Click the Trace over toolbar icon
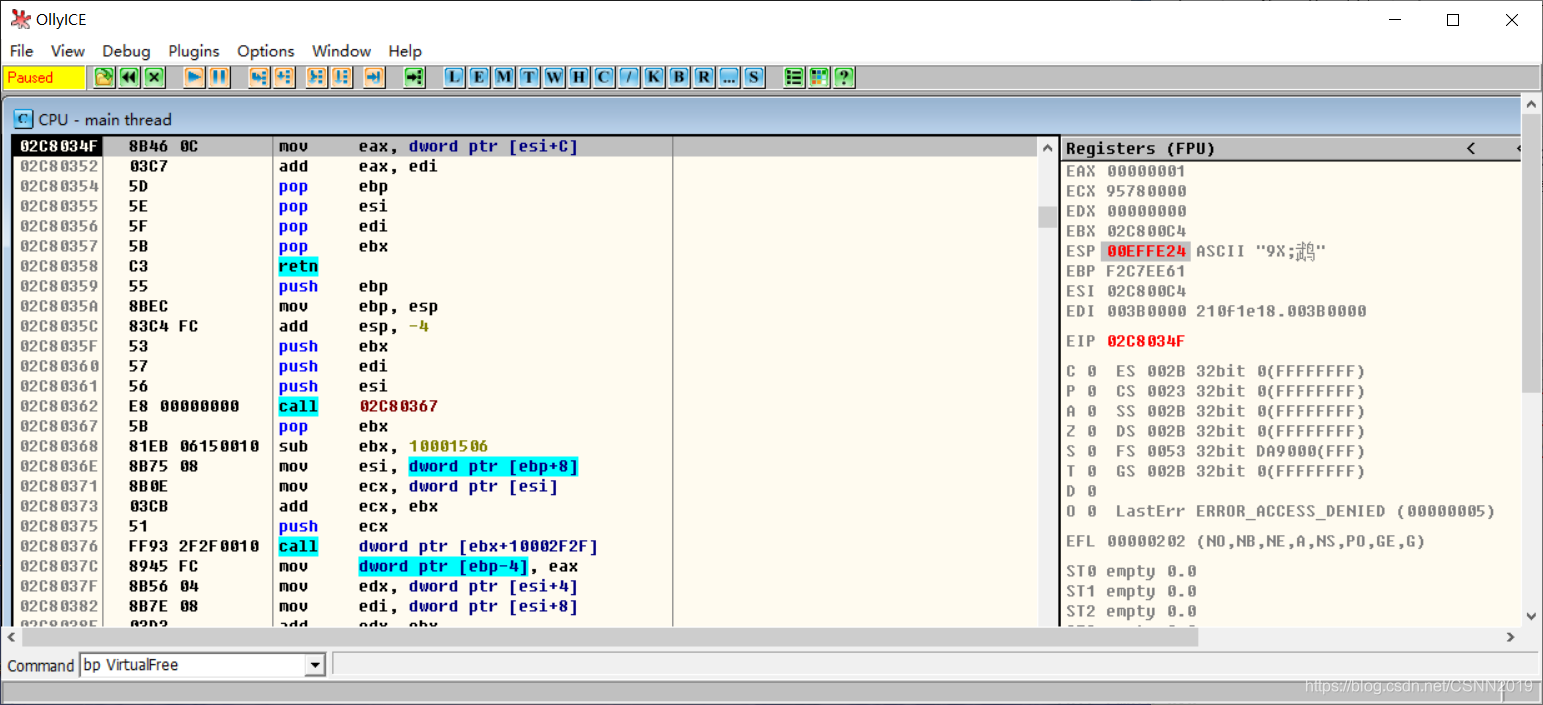 pos(341,77)
